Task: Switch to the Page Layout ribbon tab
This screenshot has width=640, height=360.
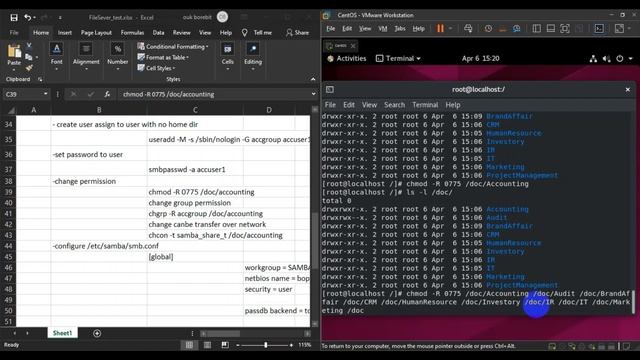Action: point(96,33)
